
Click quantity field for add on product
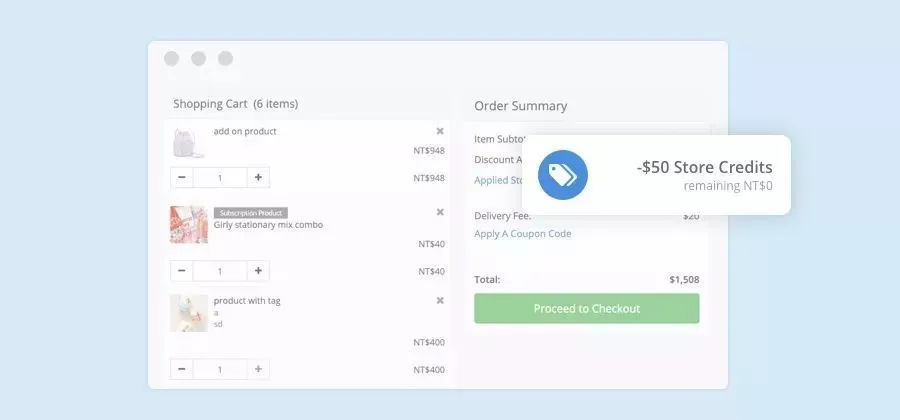click(x=220, y=178)
